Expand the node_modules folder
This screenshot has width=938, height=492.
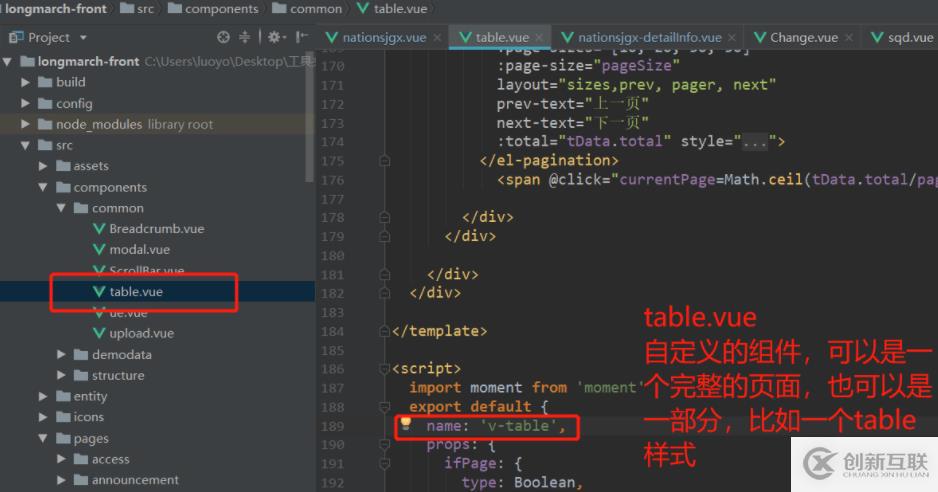(x=25, y=124)
